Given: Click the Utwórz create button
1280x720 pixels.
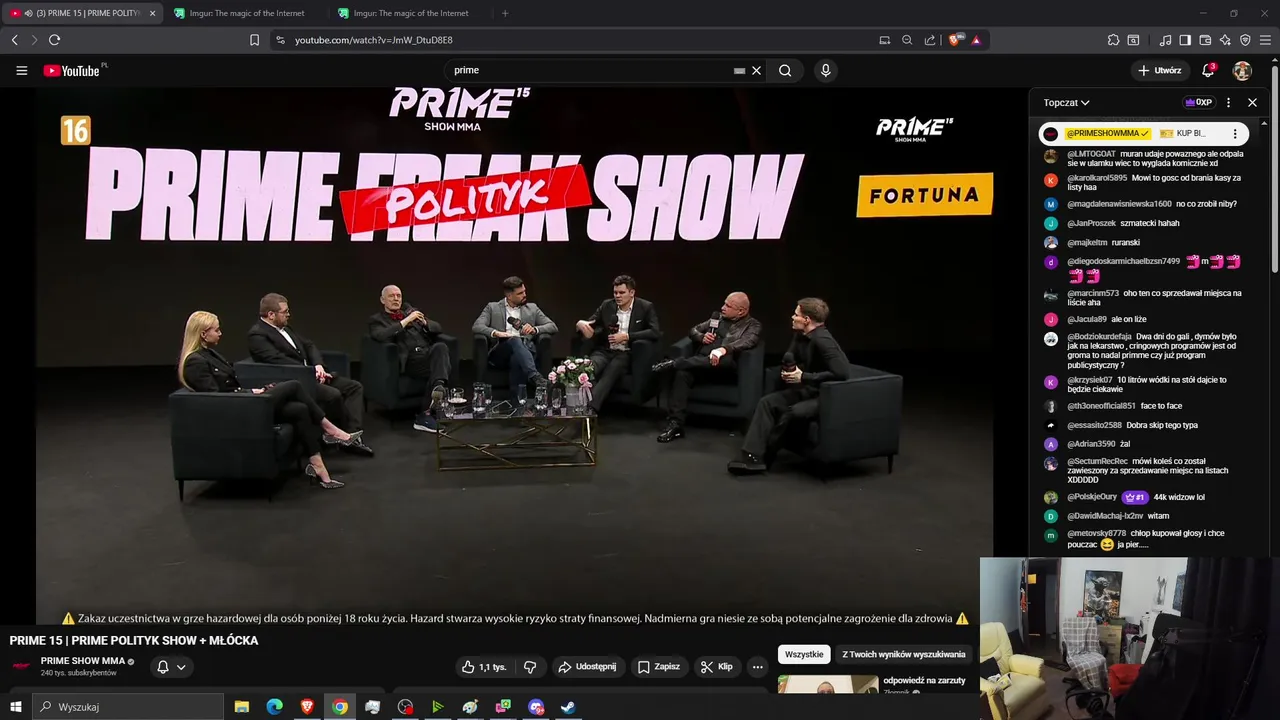Looking at the screenshot, I should (1160, 71).
